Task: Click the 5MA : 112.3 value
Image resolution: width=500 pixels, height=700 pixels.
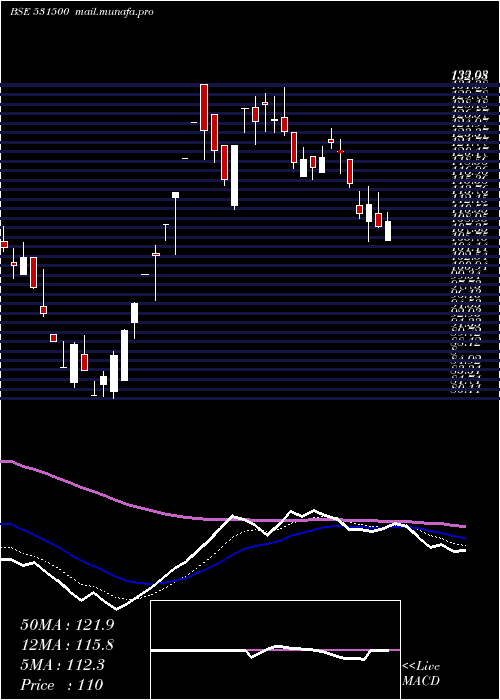Action: pyautogui.click(x=62, y=665)
